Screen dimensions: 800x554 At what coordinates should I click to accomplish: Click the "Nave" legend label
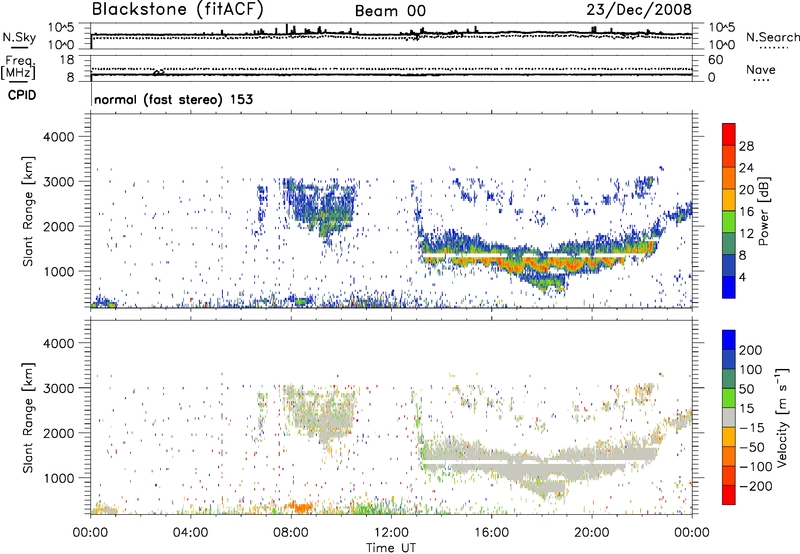761,69
